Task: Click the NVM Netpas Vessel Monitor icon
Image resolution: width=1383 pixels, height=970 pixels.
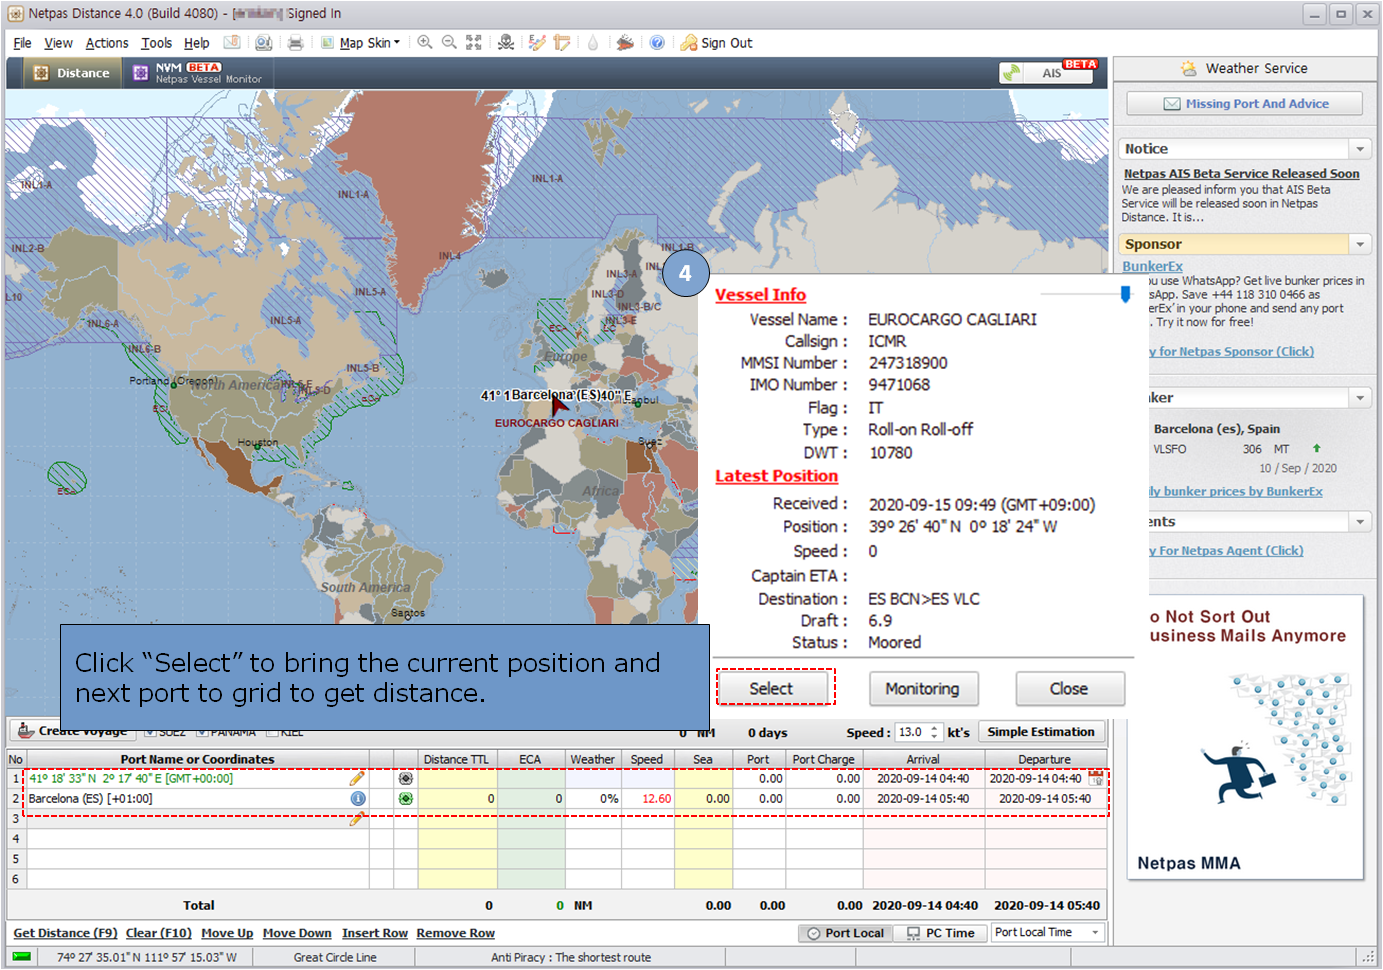Action: pyautogui.click(x=141, y=73)
